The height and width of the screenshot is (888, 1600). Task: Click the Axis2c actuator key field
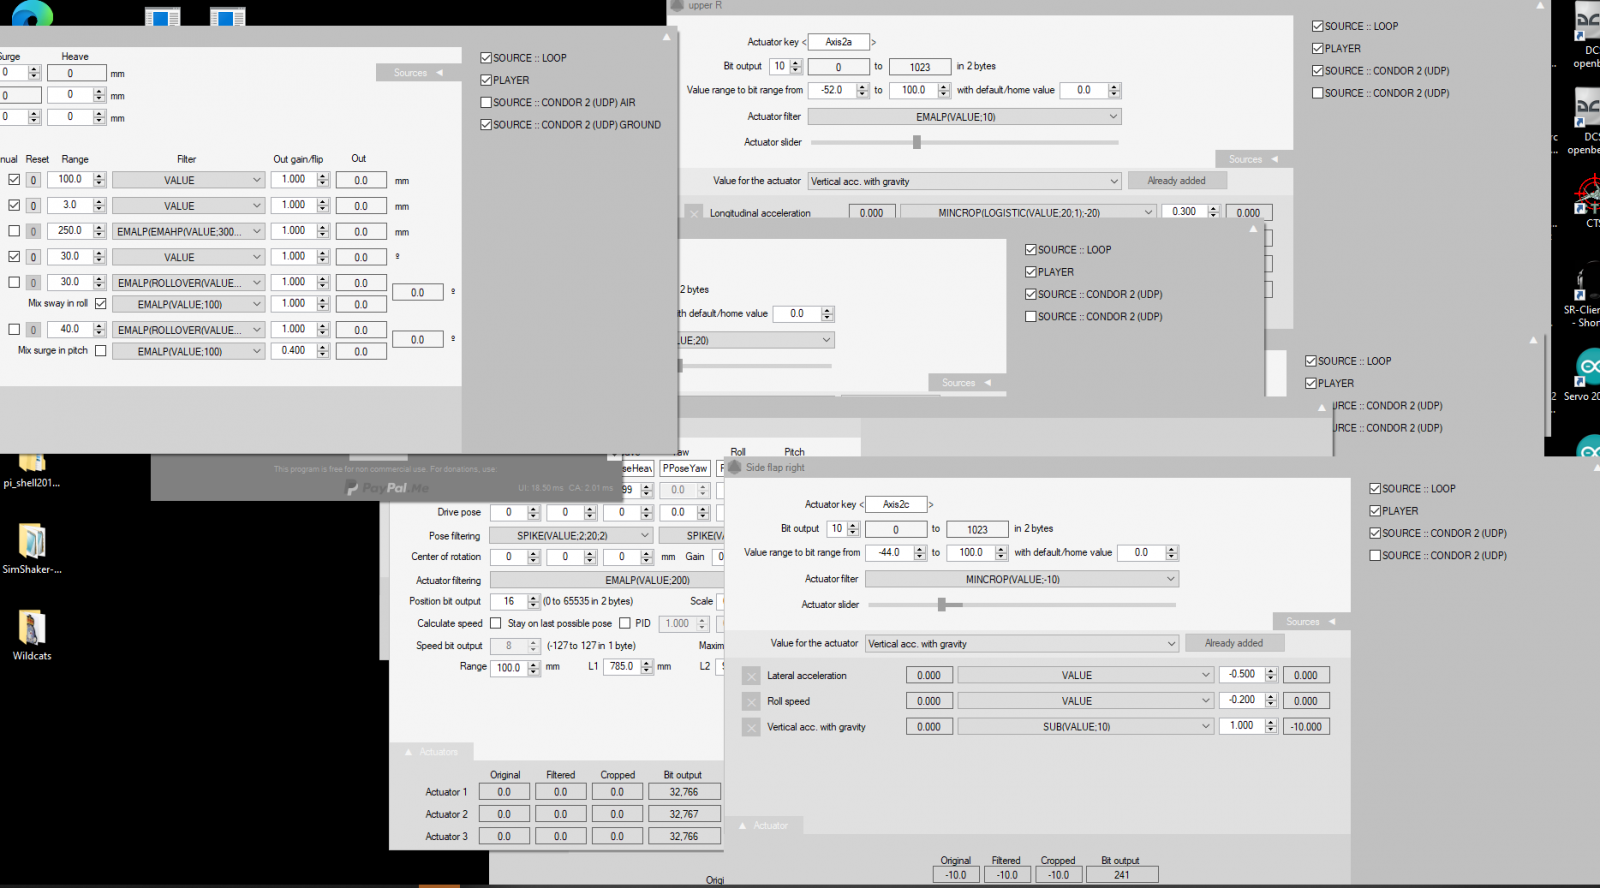coord(896,504)
